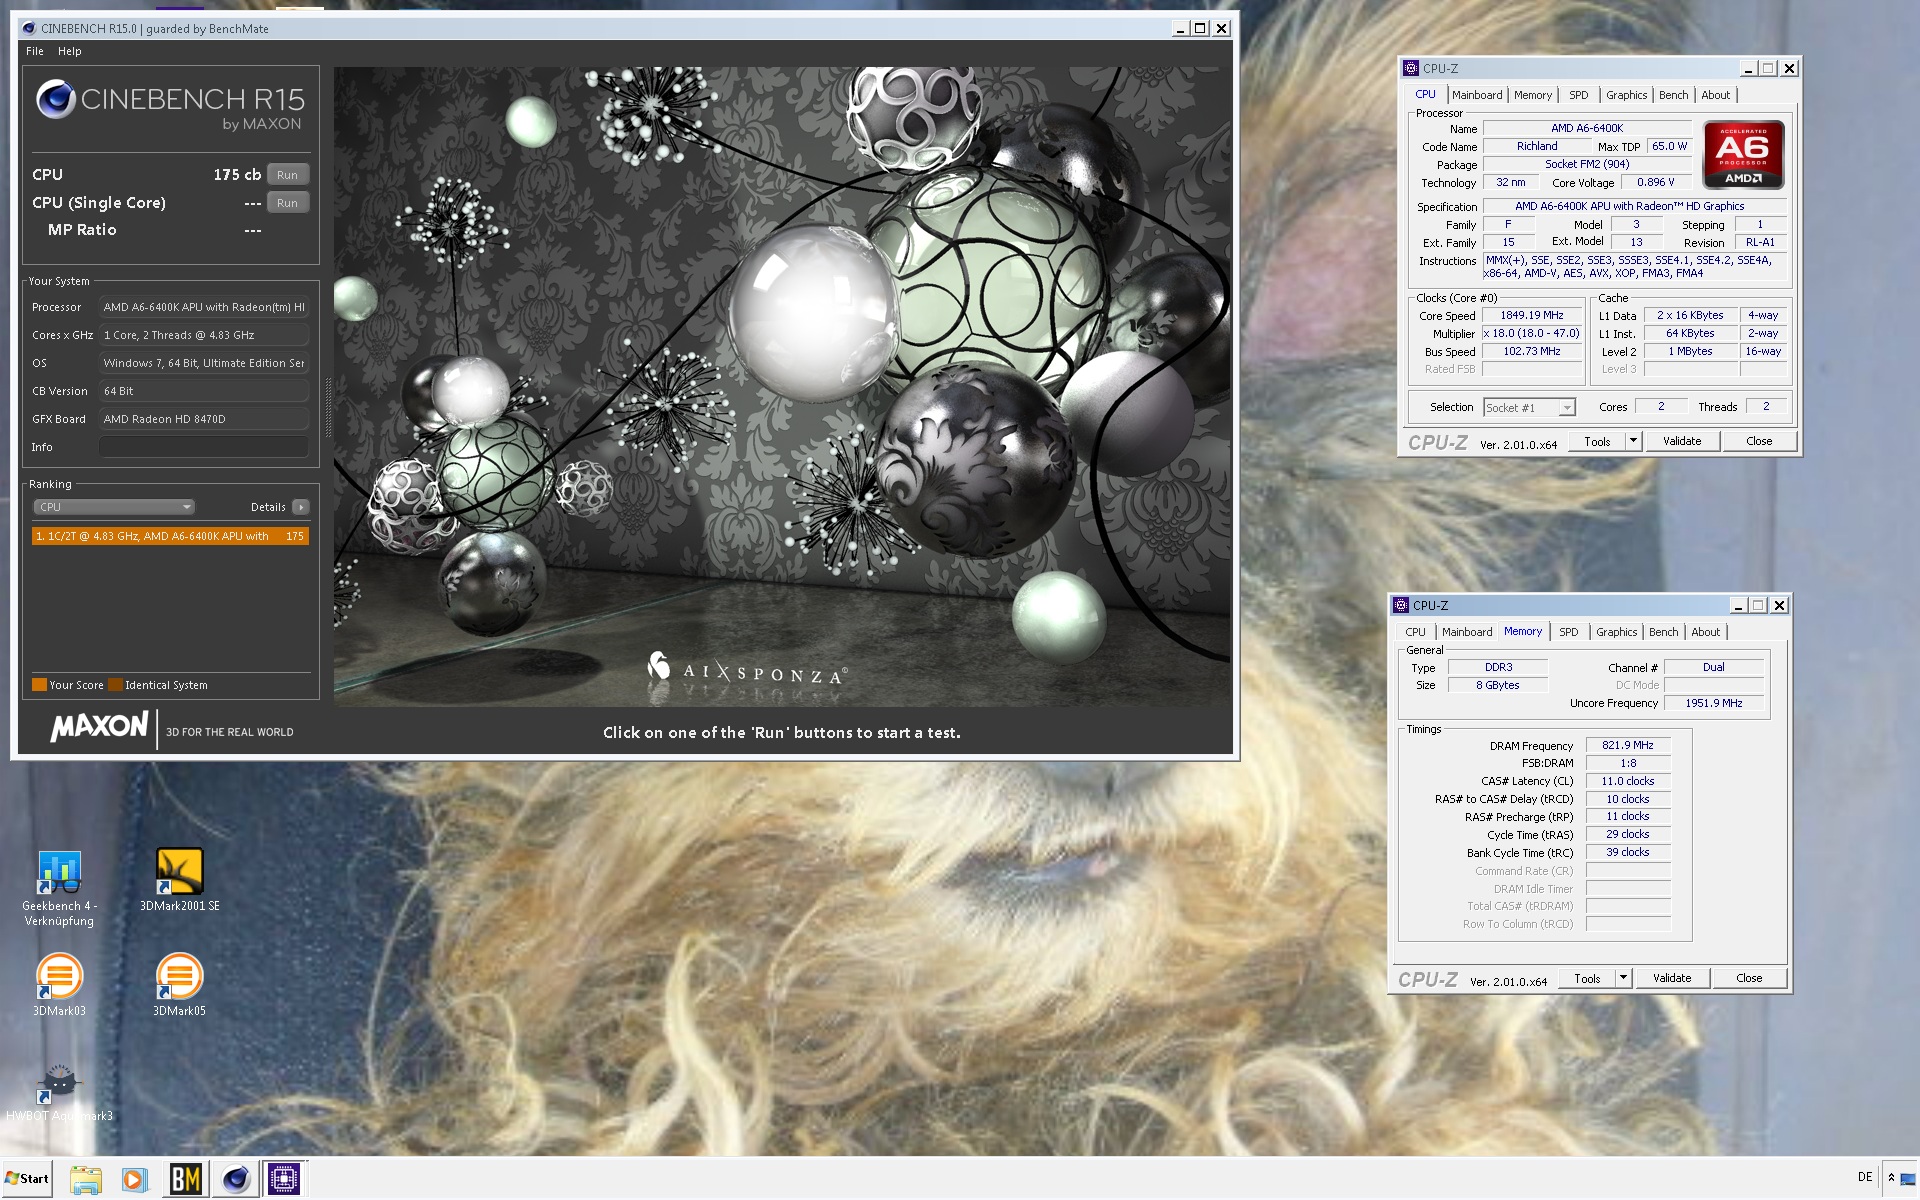Click the Core Speed 1849.19 MHz value
The height and width of the screenshot is (1200, 1920).
1532,315
